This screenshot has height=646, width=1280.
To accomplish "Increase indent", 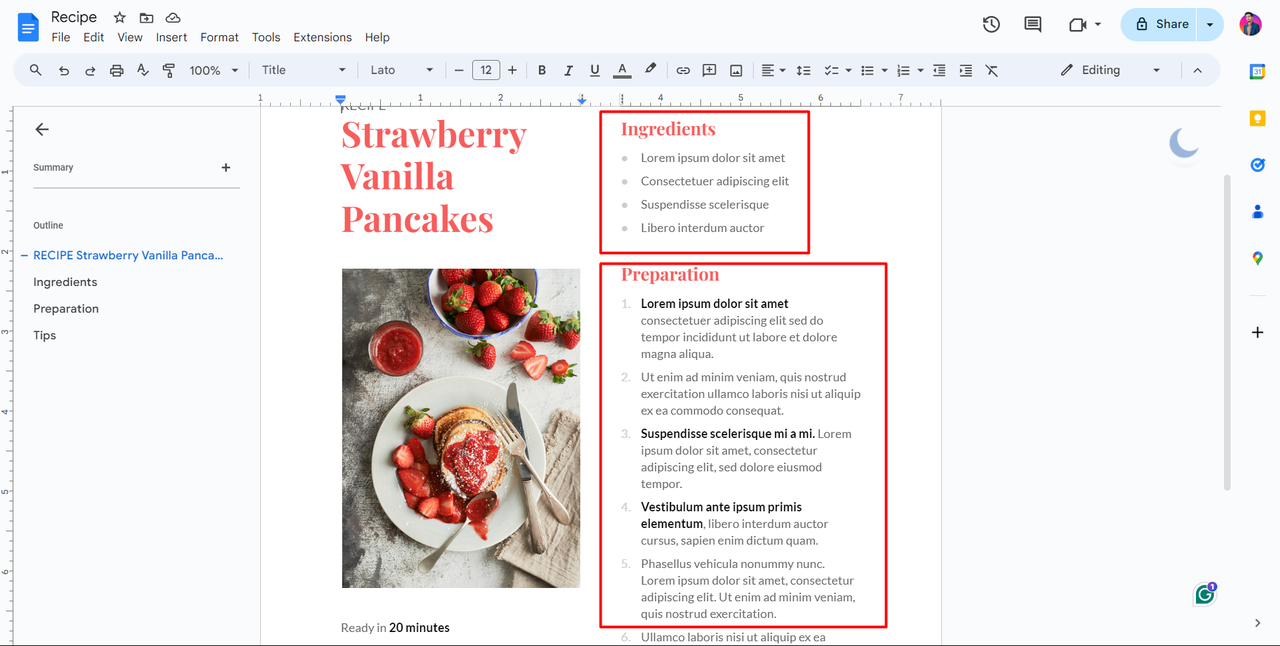I will click(965, 70).
